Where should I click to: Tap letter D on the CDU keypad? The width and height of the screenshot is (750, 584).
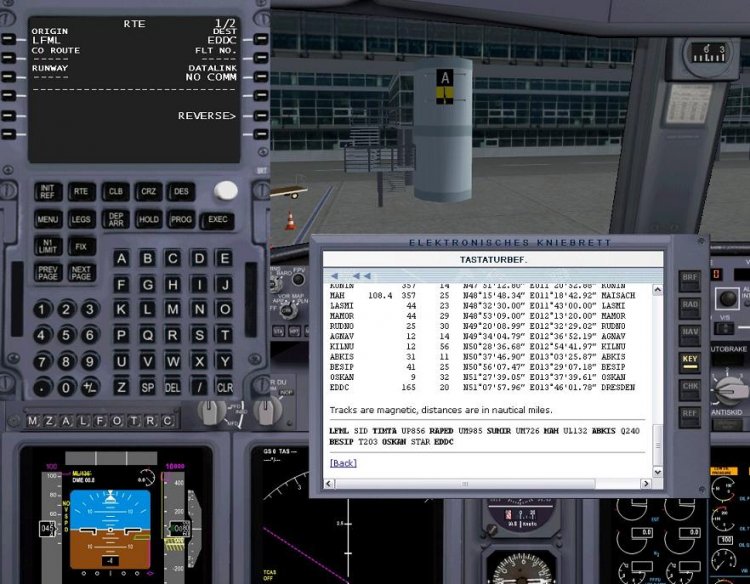click(x=199, y=259)
